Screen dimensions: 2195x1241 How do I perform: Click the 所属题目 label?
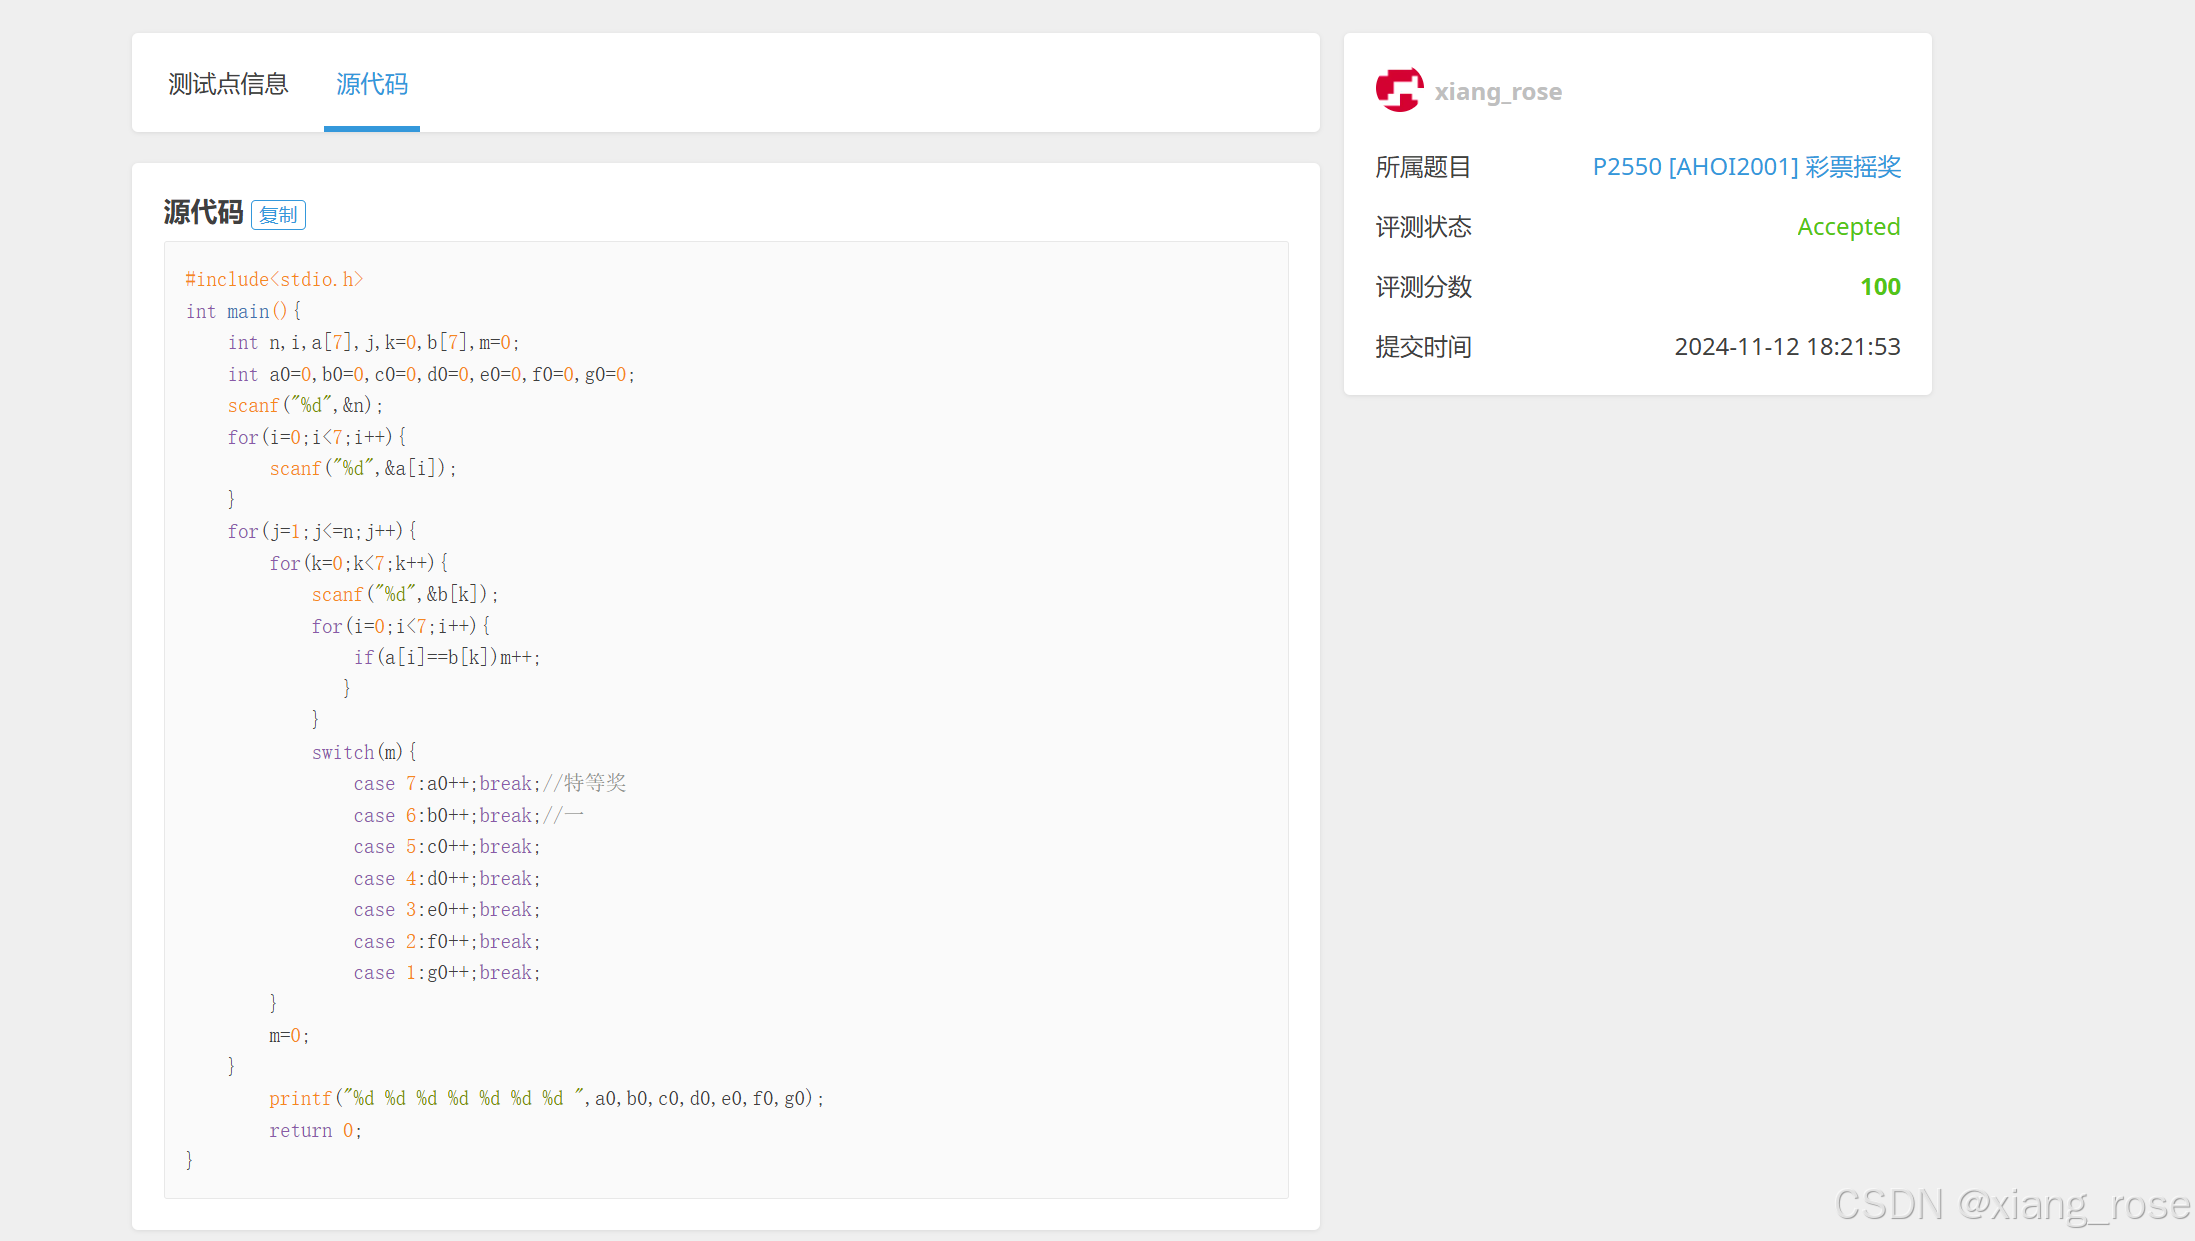(x=1422, y=167)
